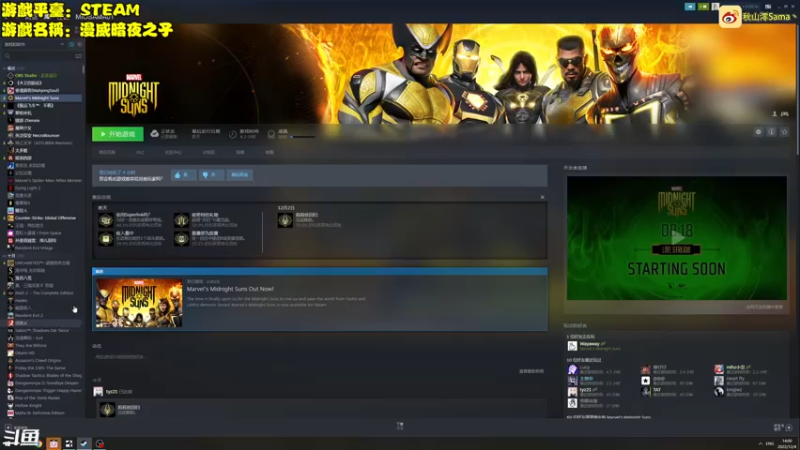Click add a game plus icon
800x450 pixels.
click(8, 427)
